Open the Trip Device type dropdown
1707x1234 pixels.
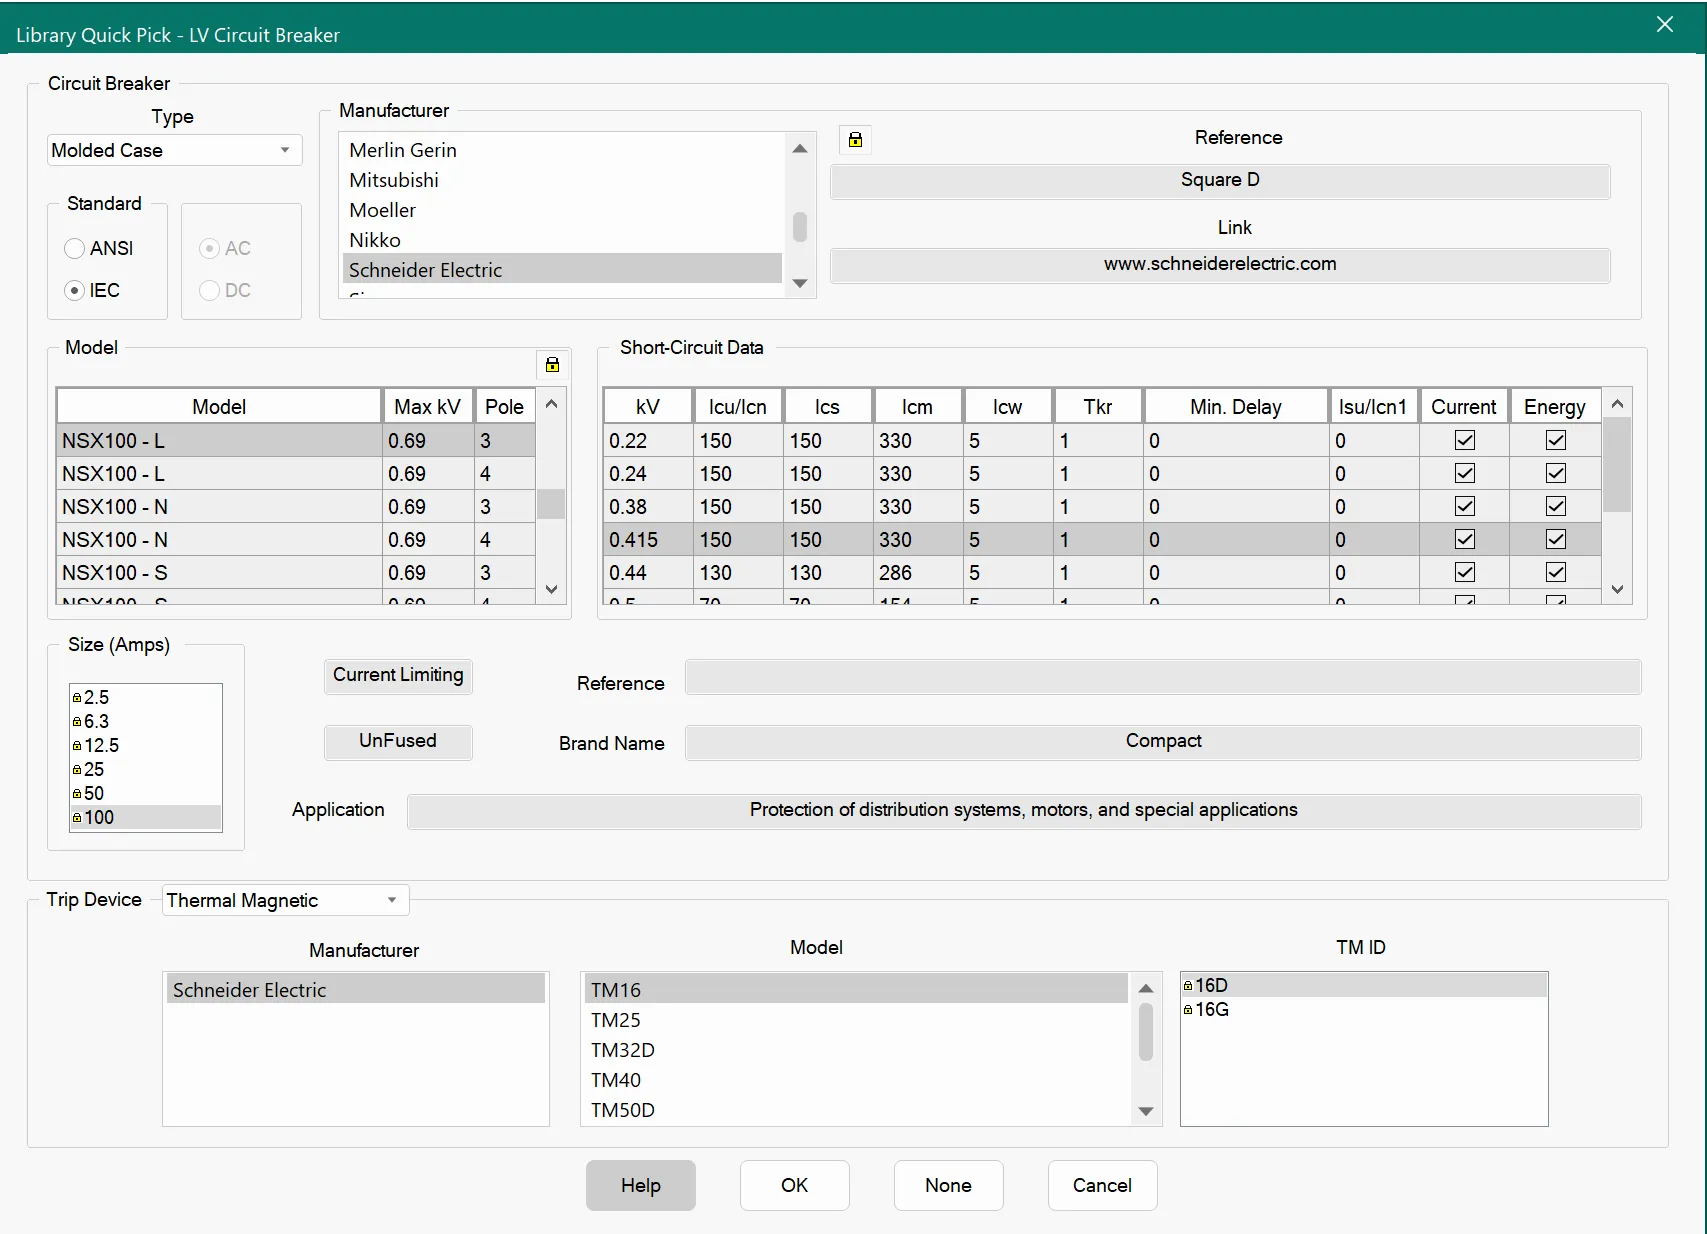tap(285, 900)
